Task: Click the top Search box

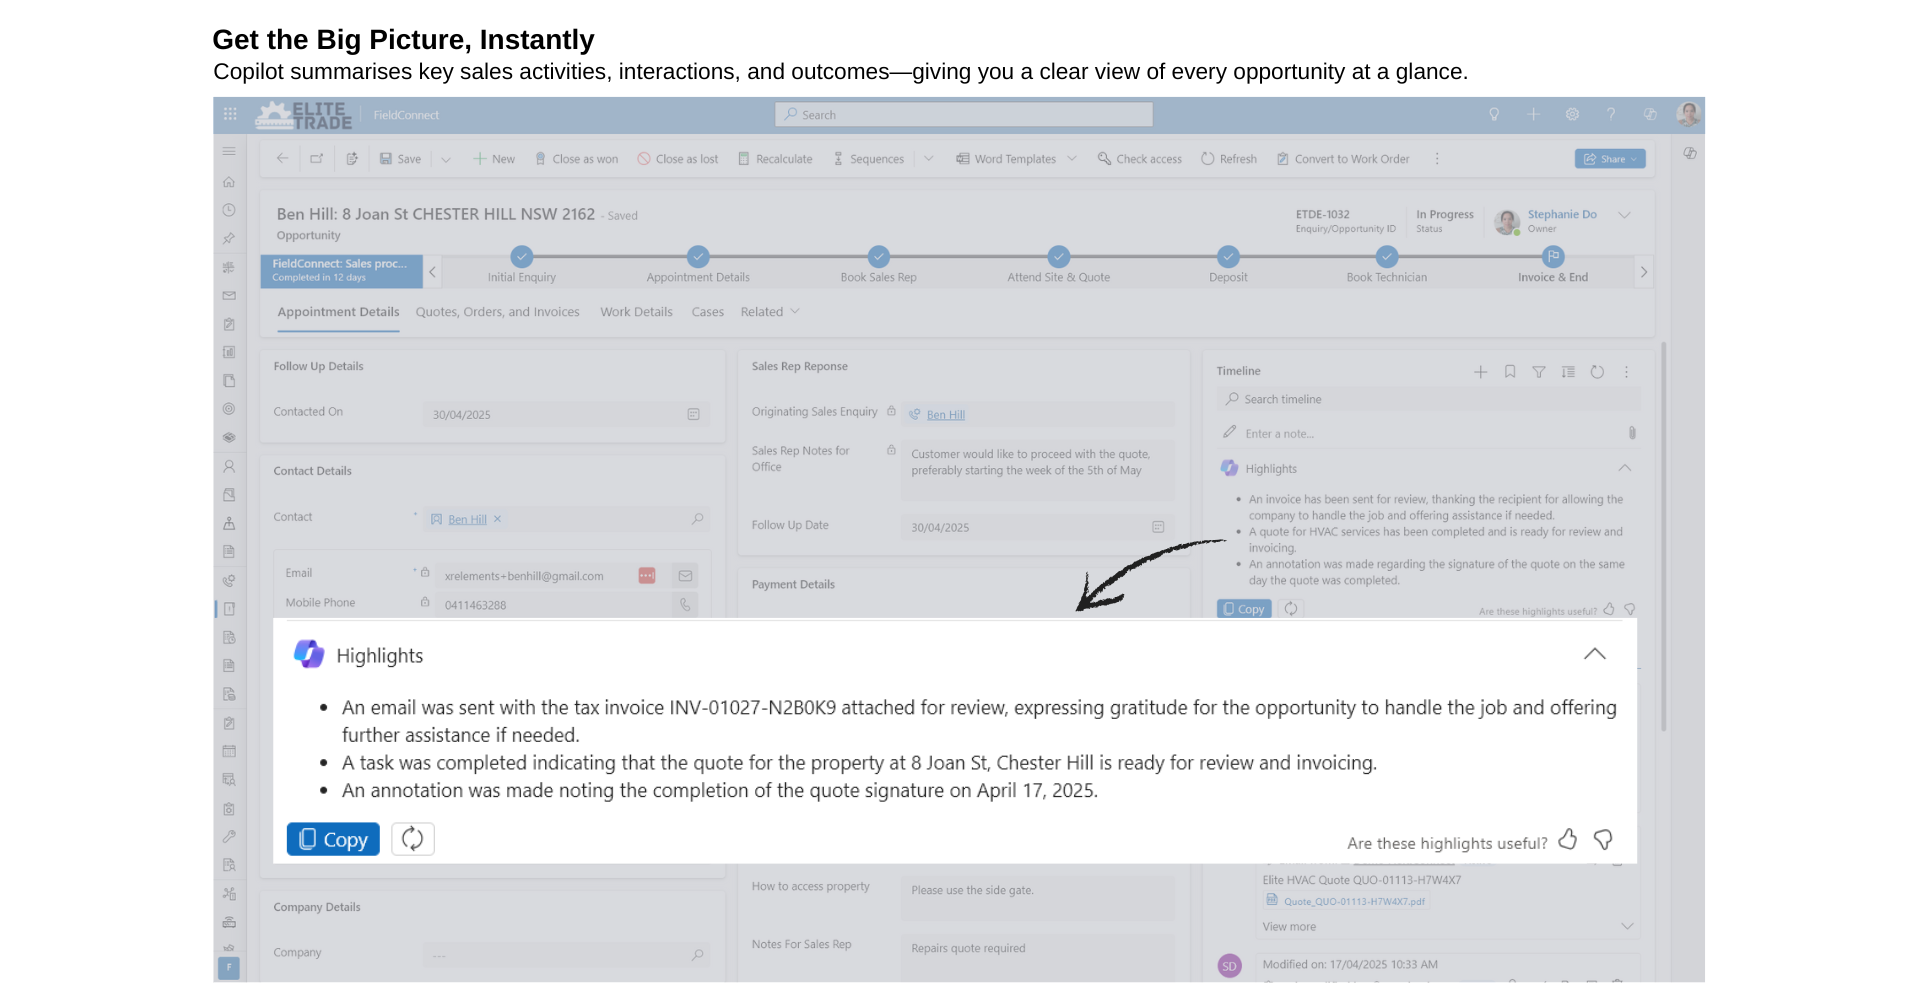Action: click(x=964, y=115)
